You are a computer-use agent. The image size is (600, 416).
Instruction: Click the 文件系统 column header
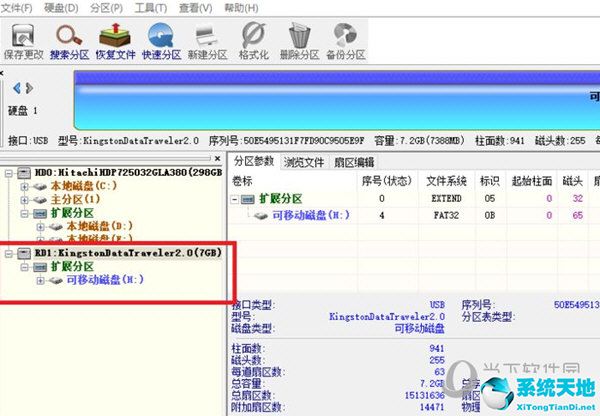pyautogui.click(x=446, y=181)
